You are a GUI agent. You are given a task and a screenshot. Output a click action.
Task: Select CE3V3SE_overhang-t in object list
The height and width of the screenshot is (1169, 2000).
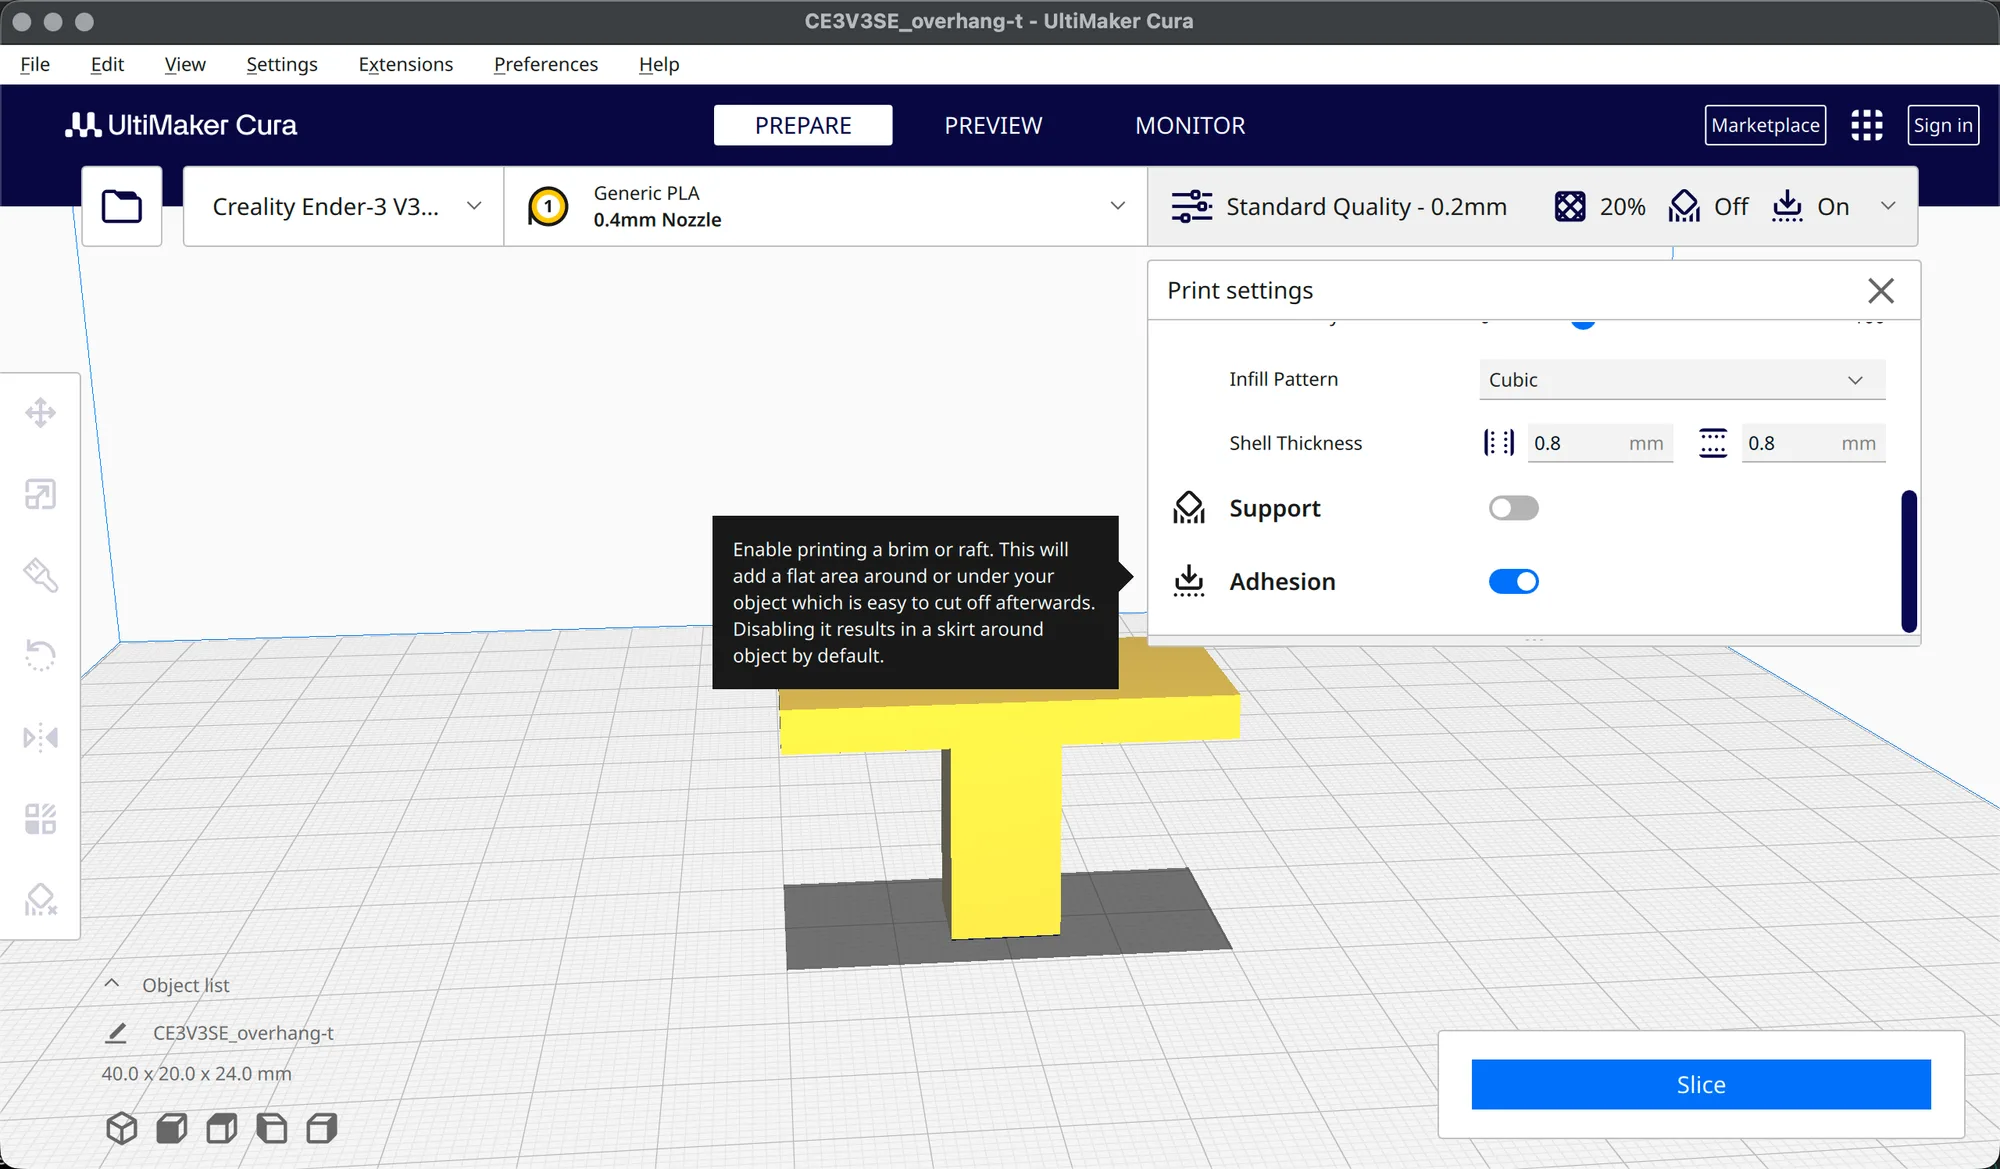(x=243, y=1033)
